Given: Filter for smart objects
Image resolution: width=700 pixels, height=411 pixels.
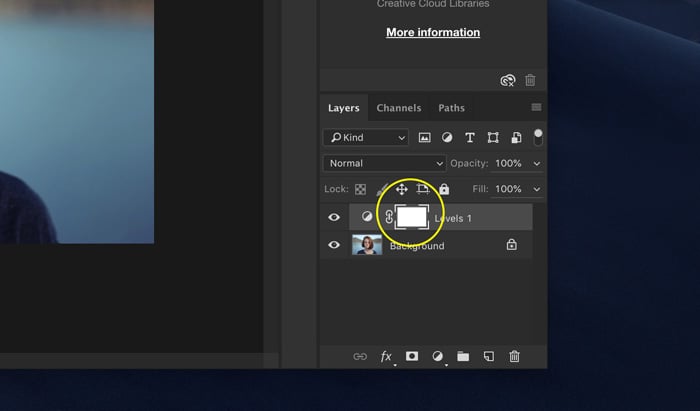Looking at the screenshot, I should (516, 137).
